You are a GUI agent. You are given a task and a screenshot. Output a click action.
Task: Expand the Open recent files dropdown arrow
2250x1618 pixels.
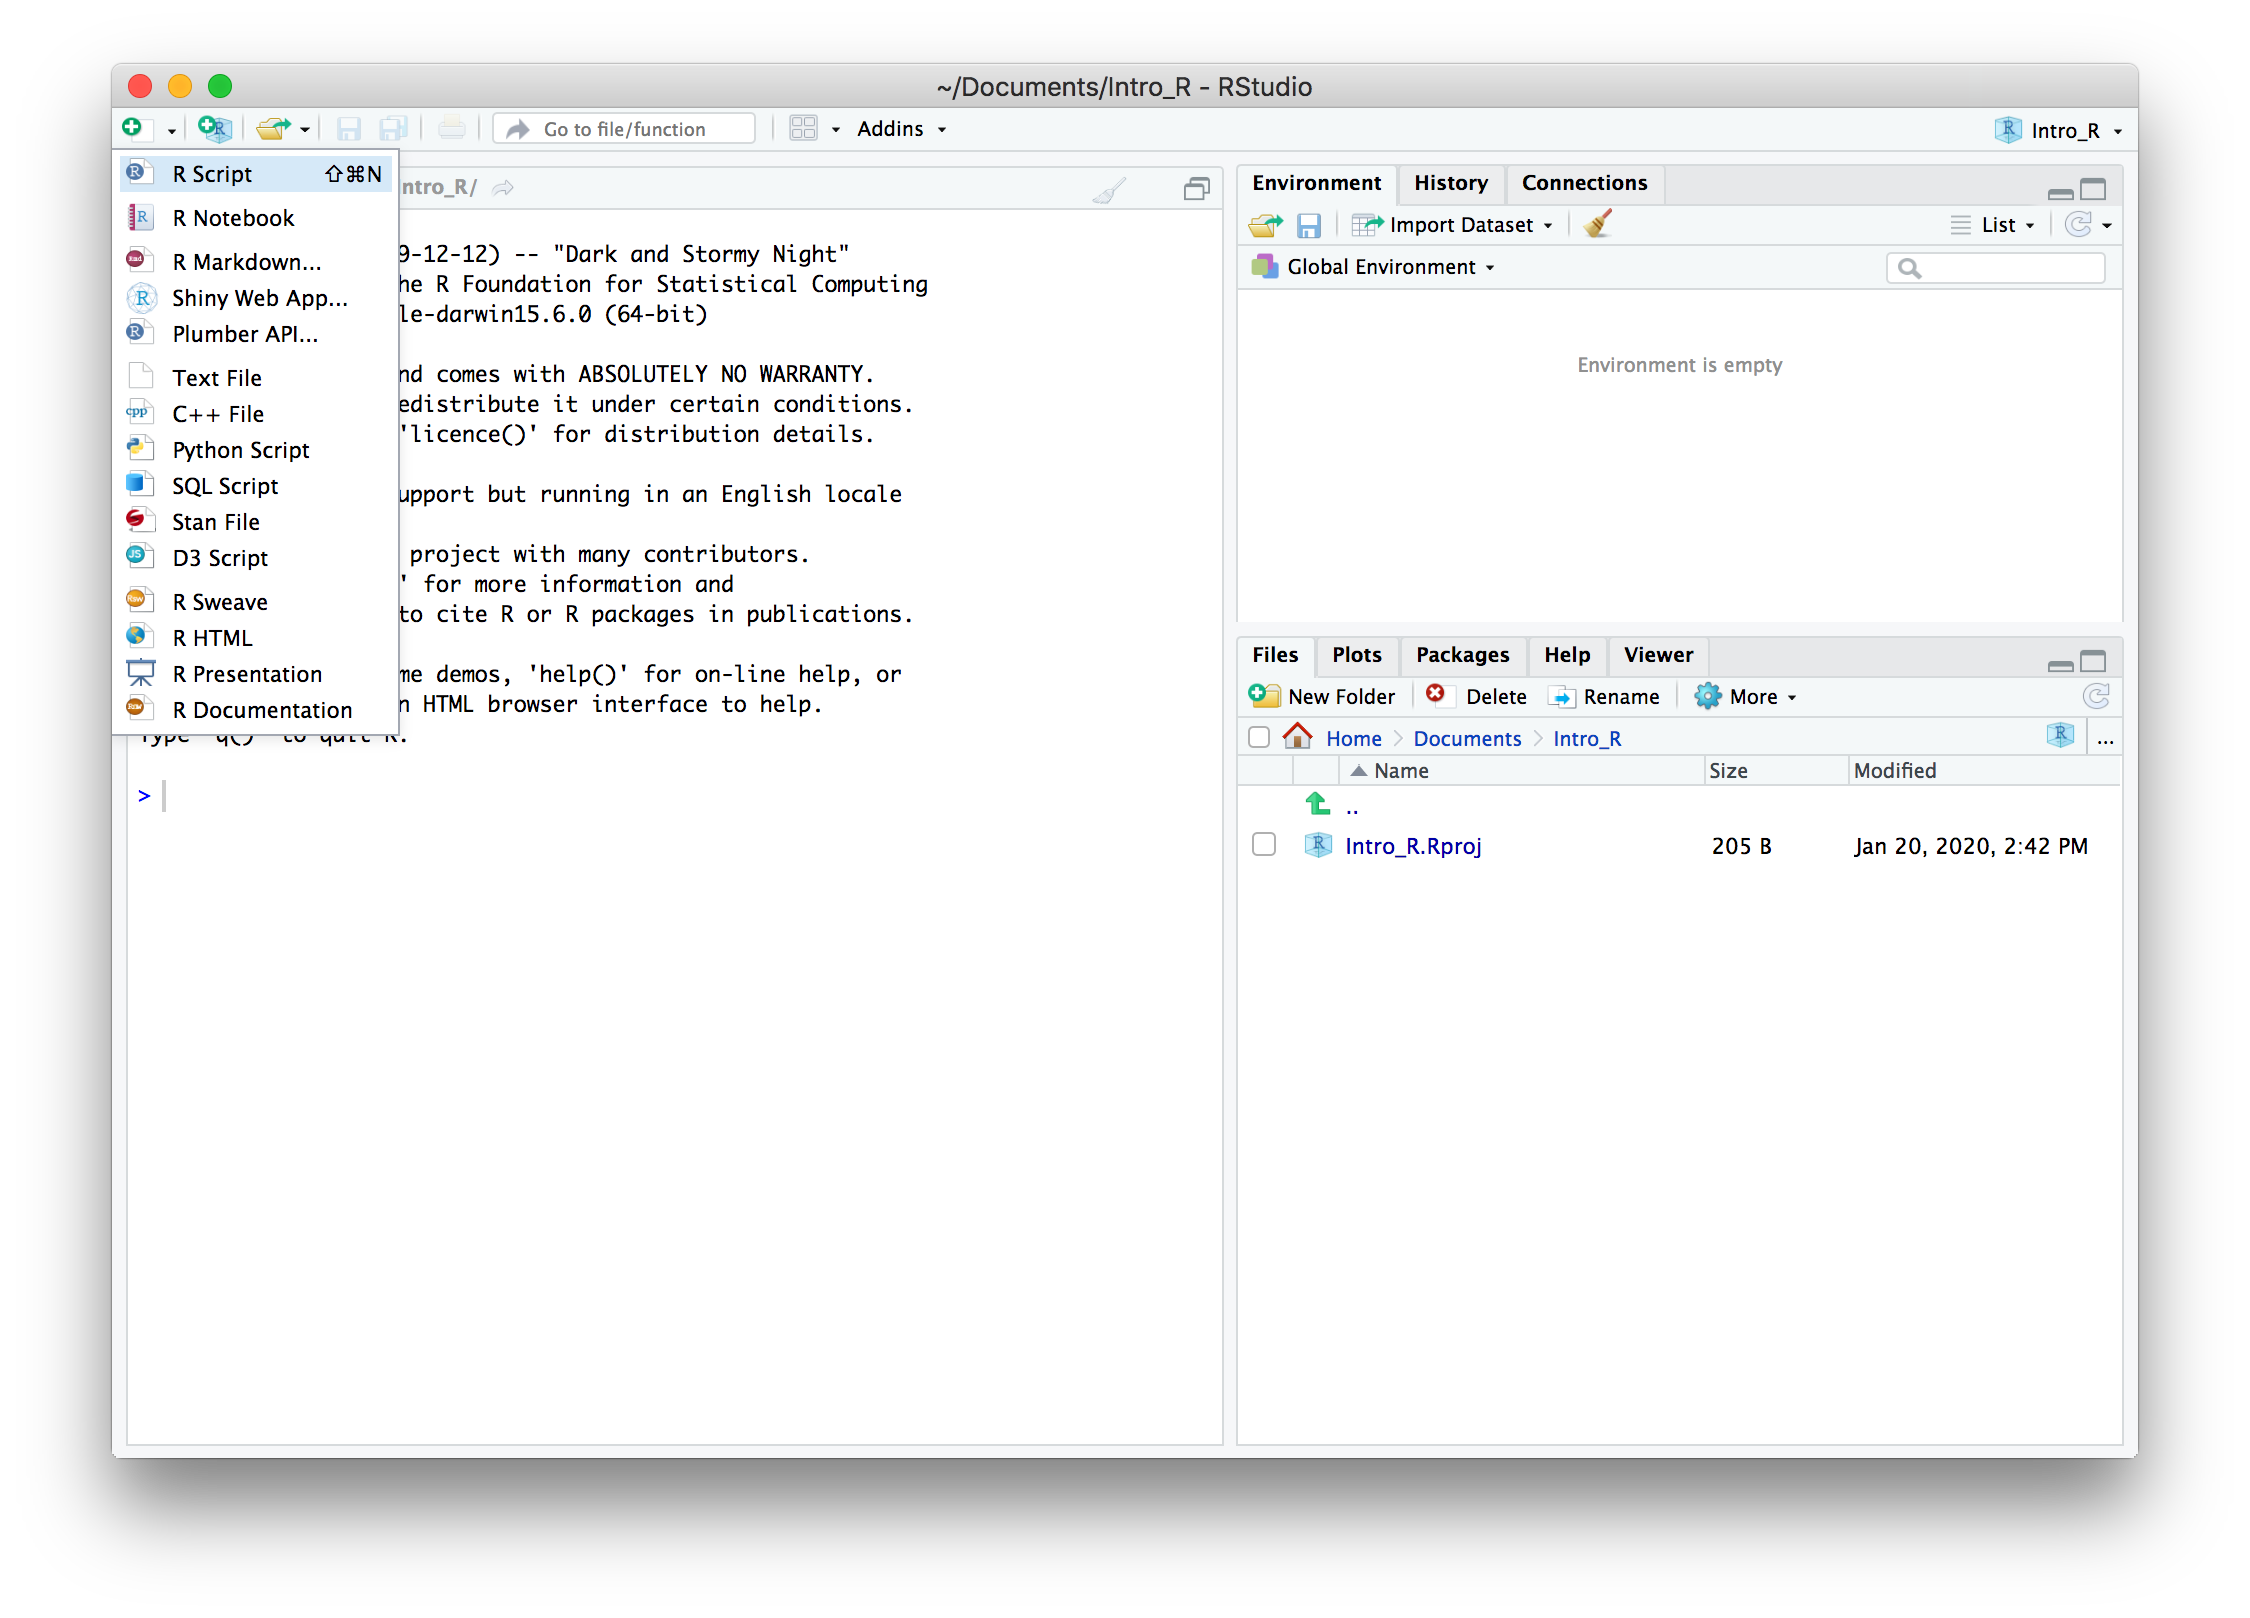[304, 130]
